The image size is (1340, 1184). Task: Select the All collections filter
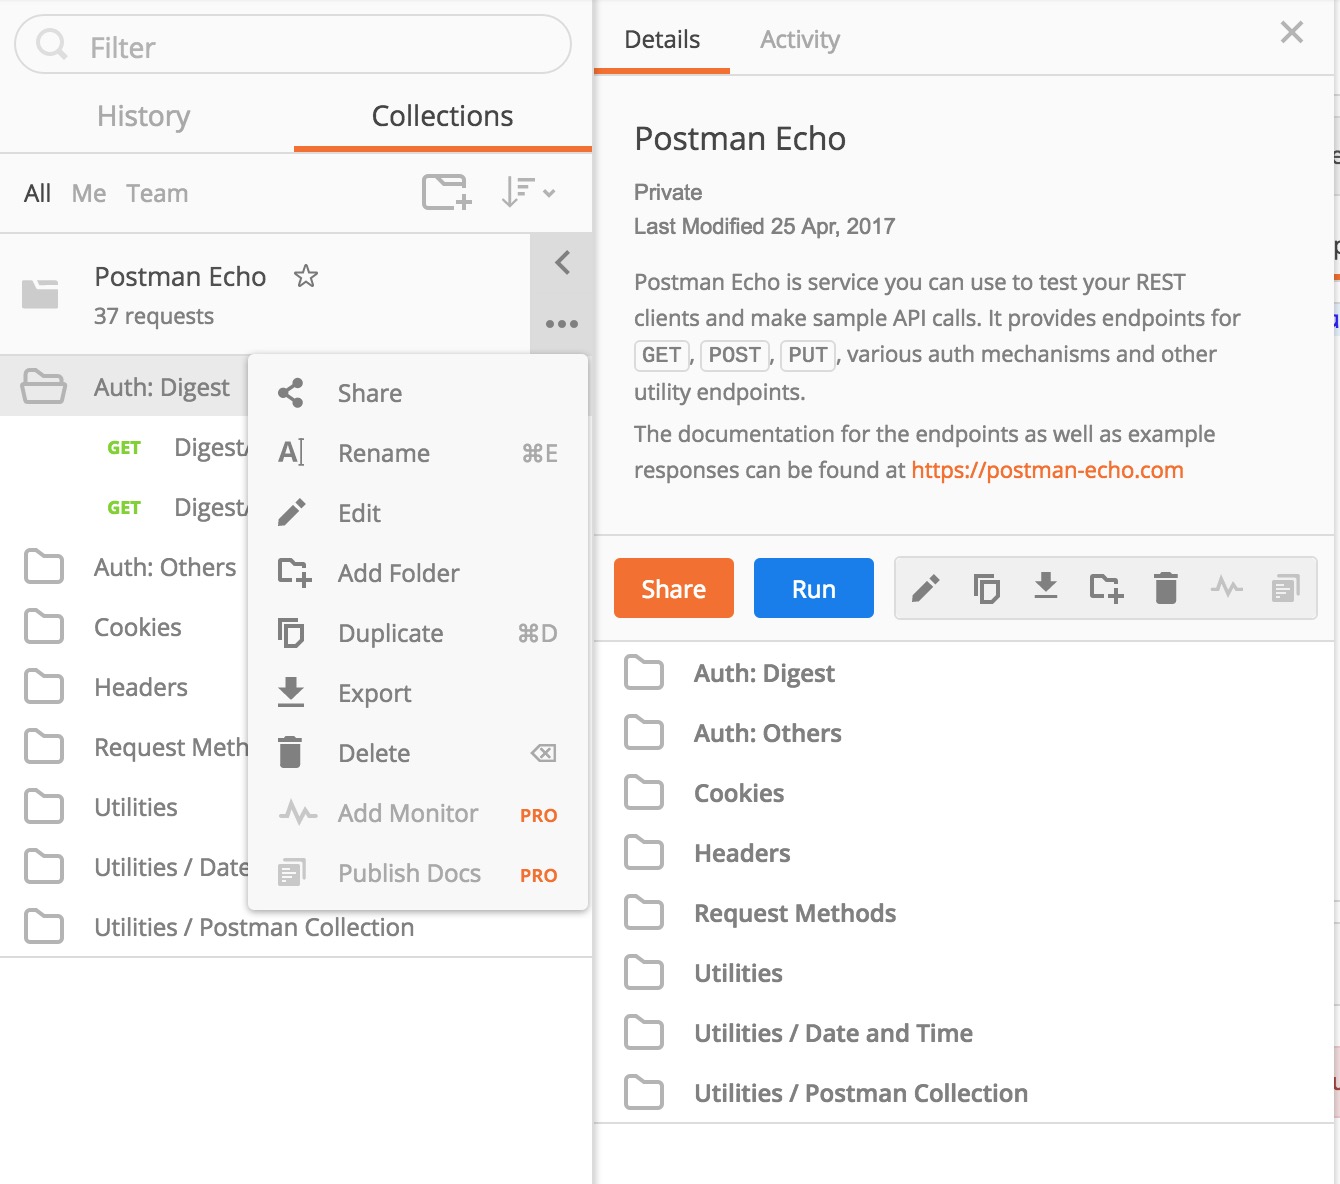(x=37, y=193)
